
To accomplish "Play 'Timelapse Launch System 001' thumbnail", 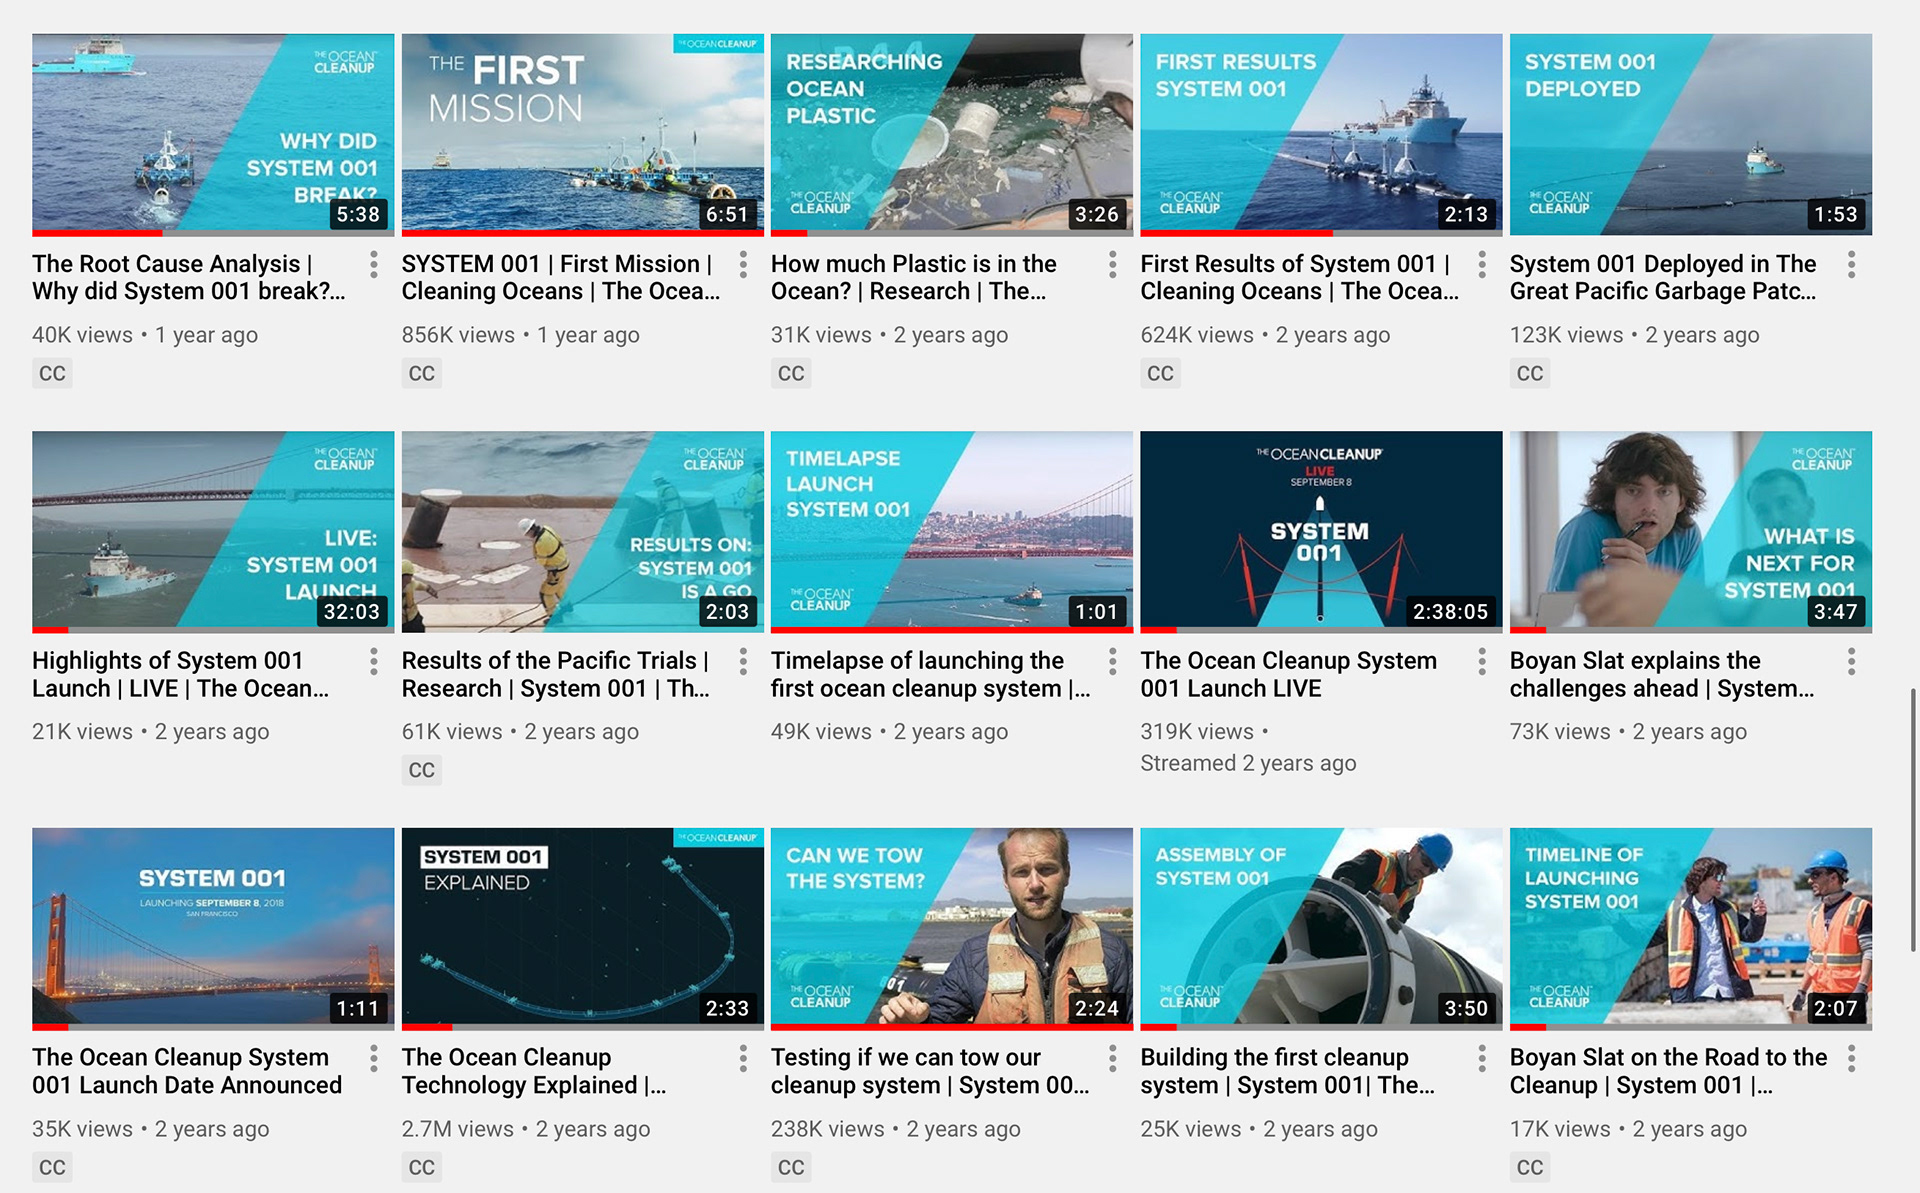I will tap(952, 531).
